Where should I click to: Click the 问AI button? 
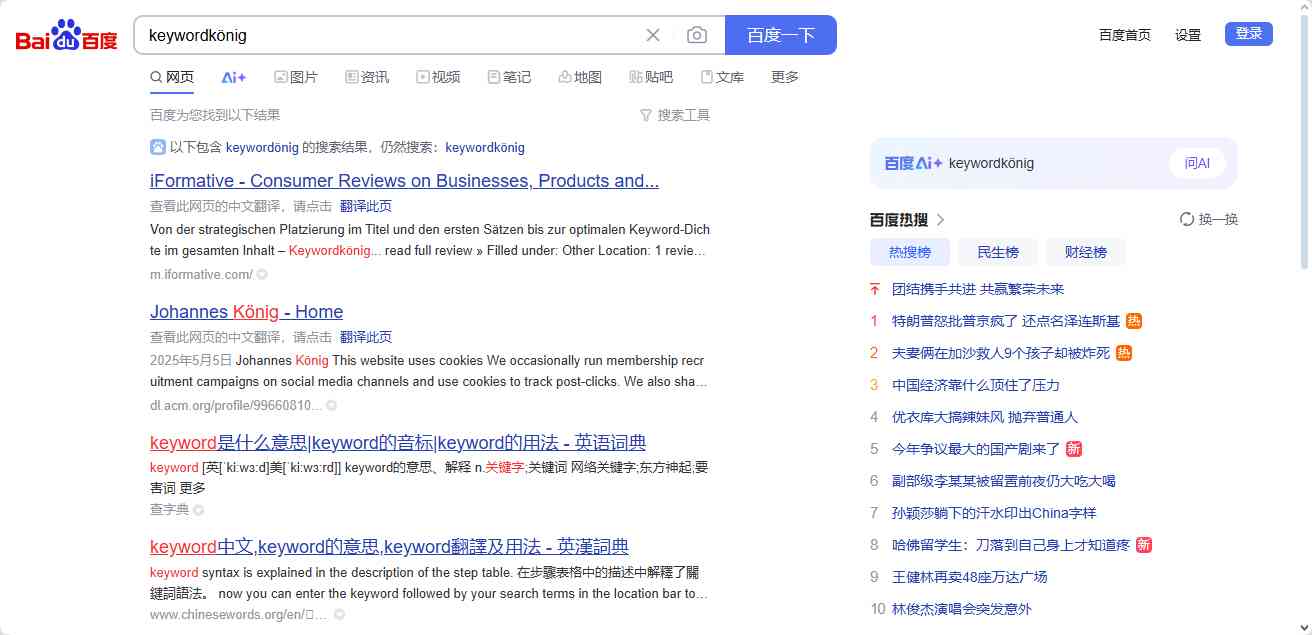pyautogui.click(x=1197, y=163)
